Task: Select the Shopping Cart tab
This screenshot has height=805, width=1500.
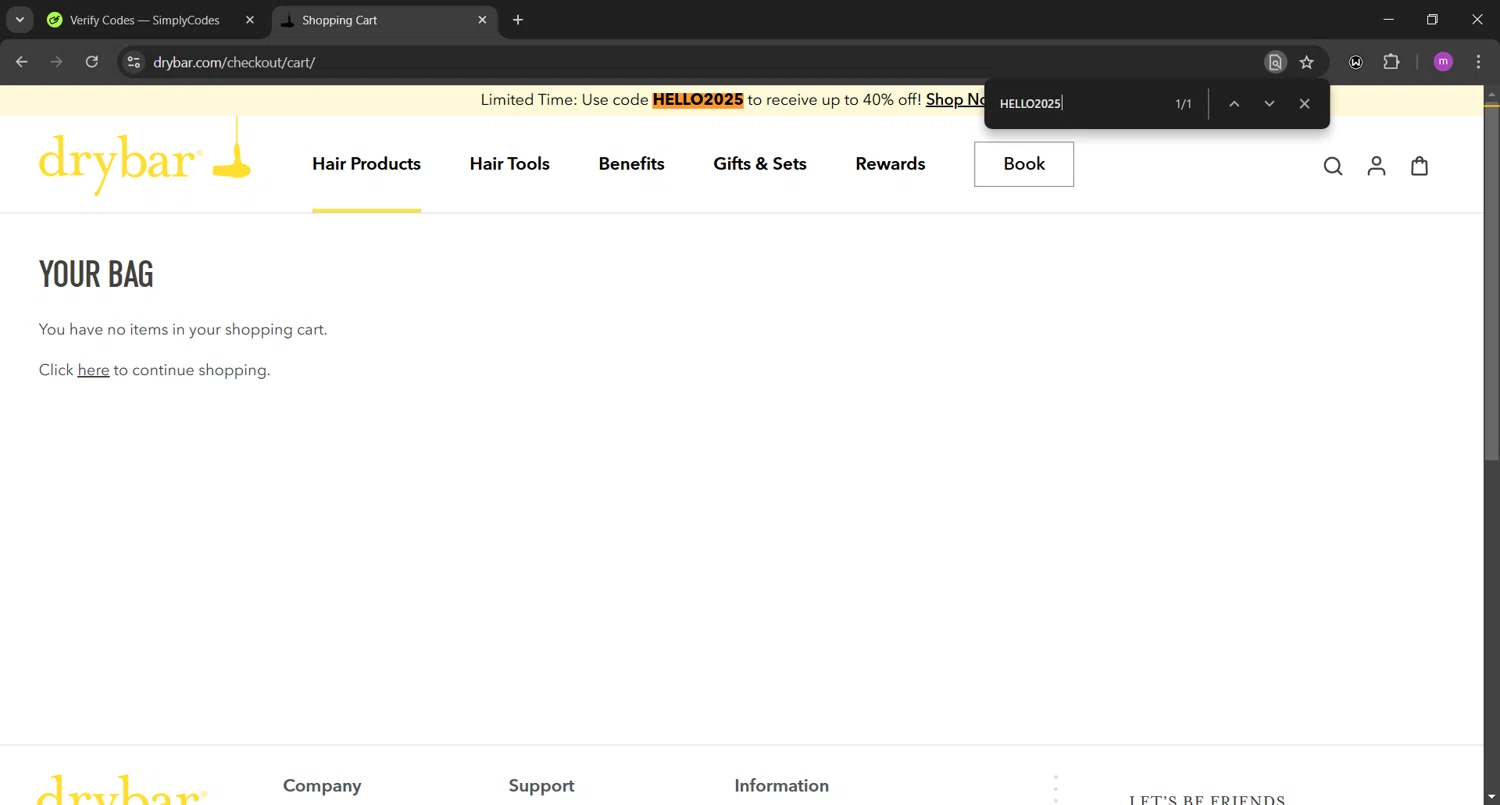Action: coord(385,20)
